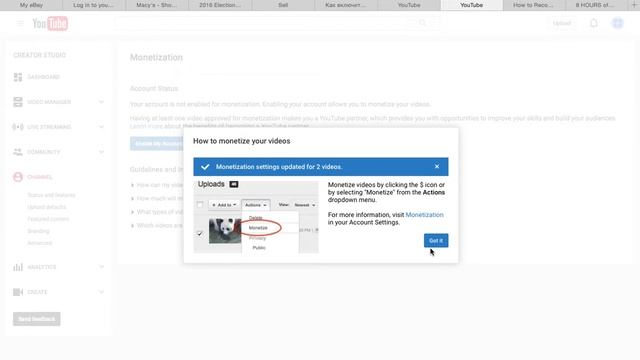Open the account avatar menu
The width and height of the screenshot is (640, 360).
coord(618,23)
